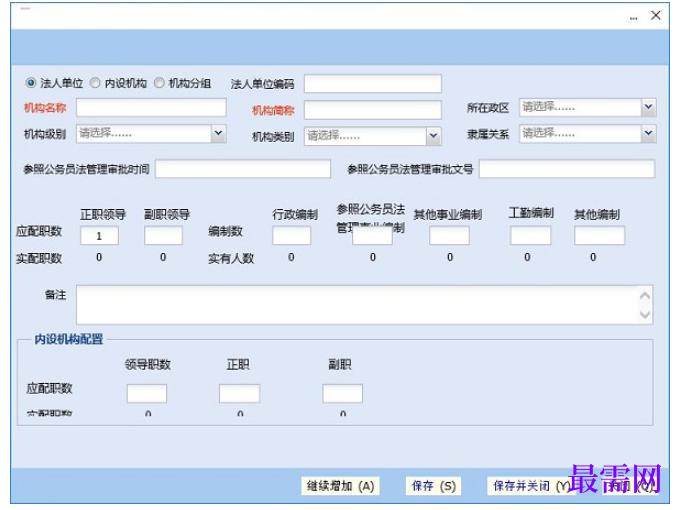Image resolution: width=680 pixels, height=510 pixels.
Task: Click the 备注 scrollbar down arrow
Action: tap(645, 314)
